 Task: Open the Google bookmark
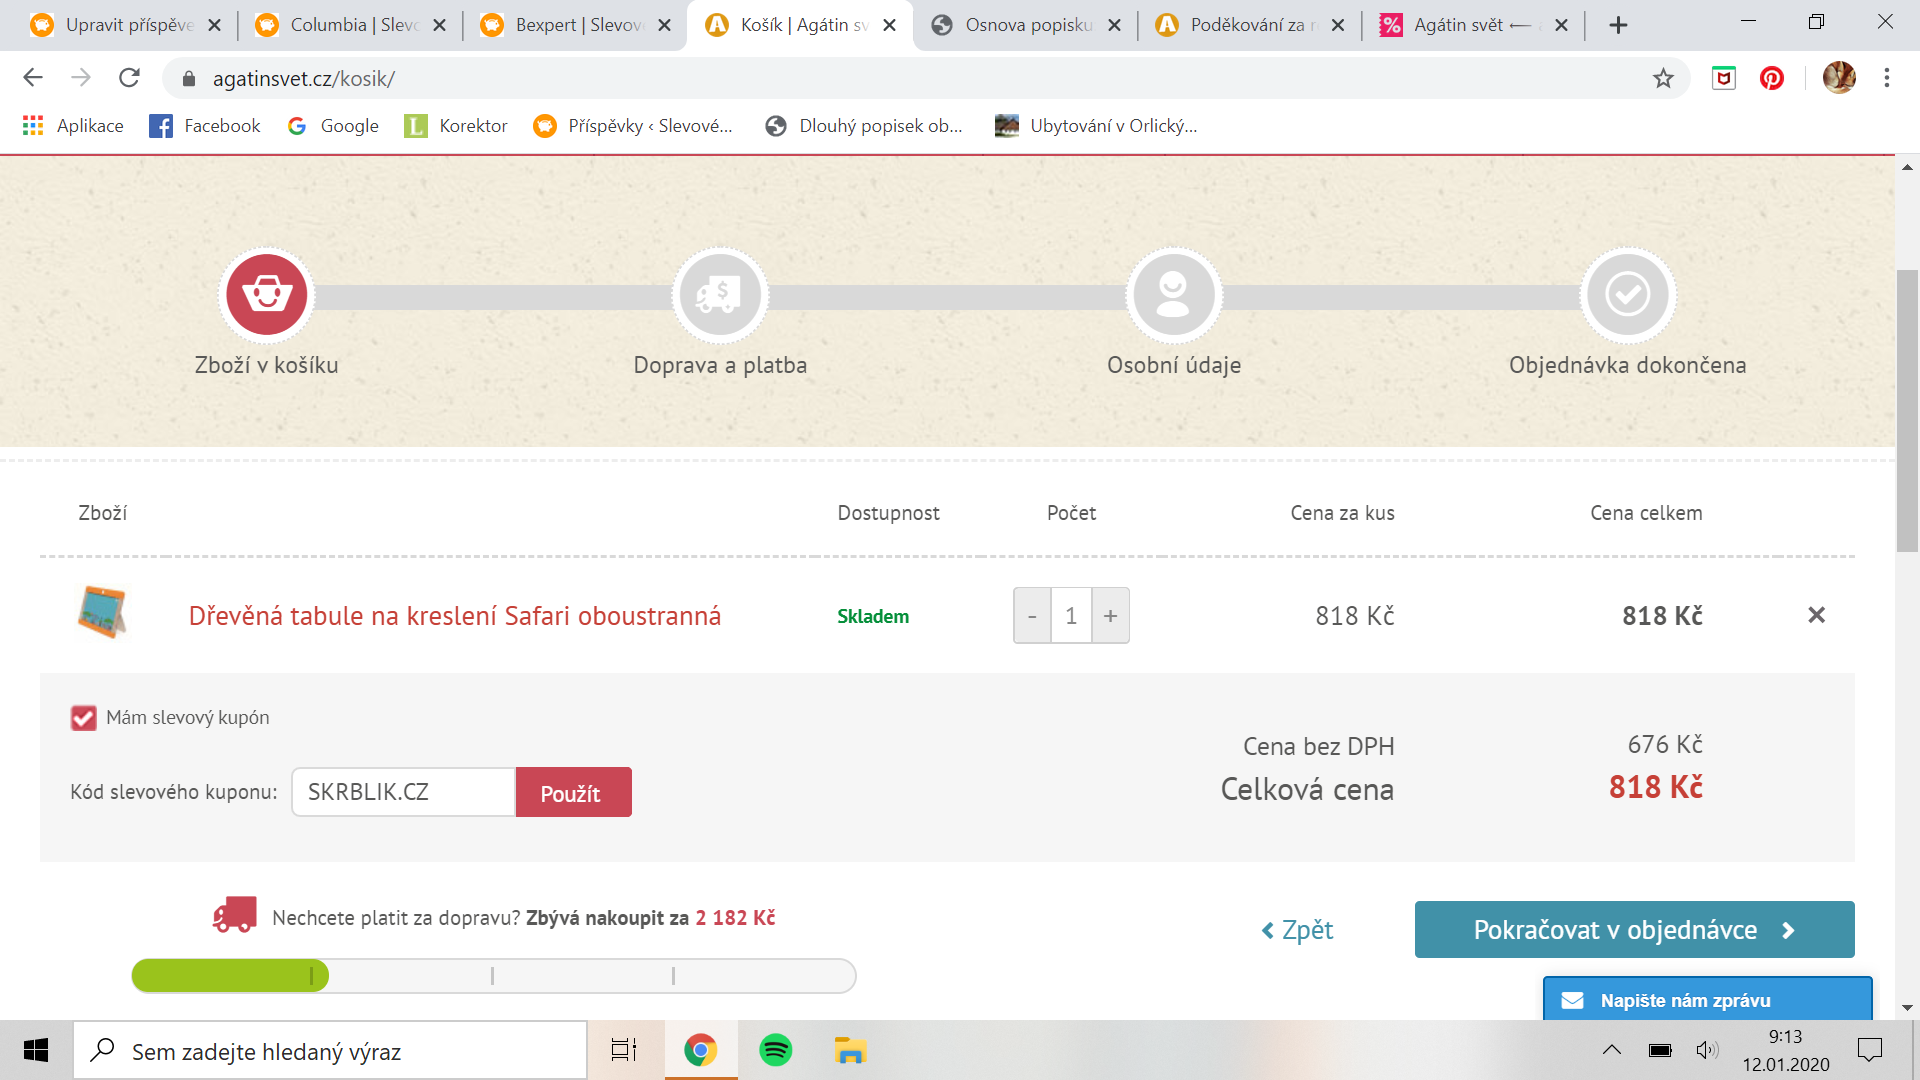tap(333, 126)
